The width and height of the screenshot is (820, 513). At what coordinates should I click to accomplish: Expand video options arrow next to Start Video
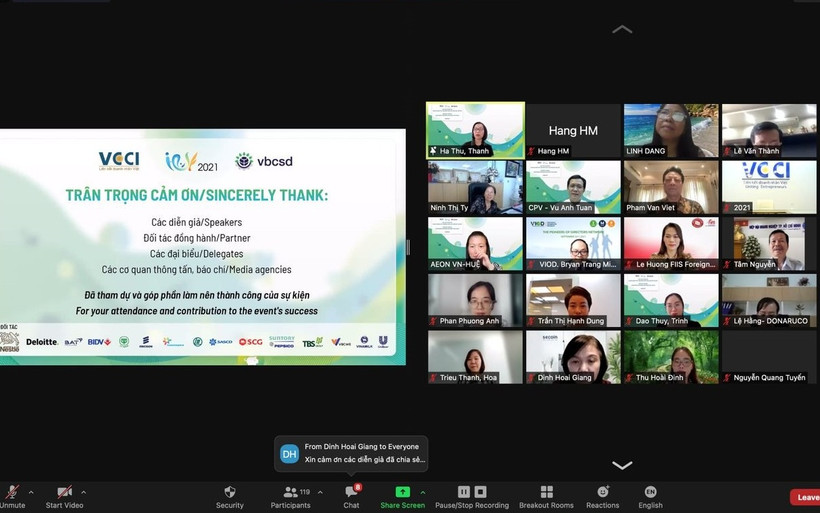(x=83, y=492)
